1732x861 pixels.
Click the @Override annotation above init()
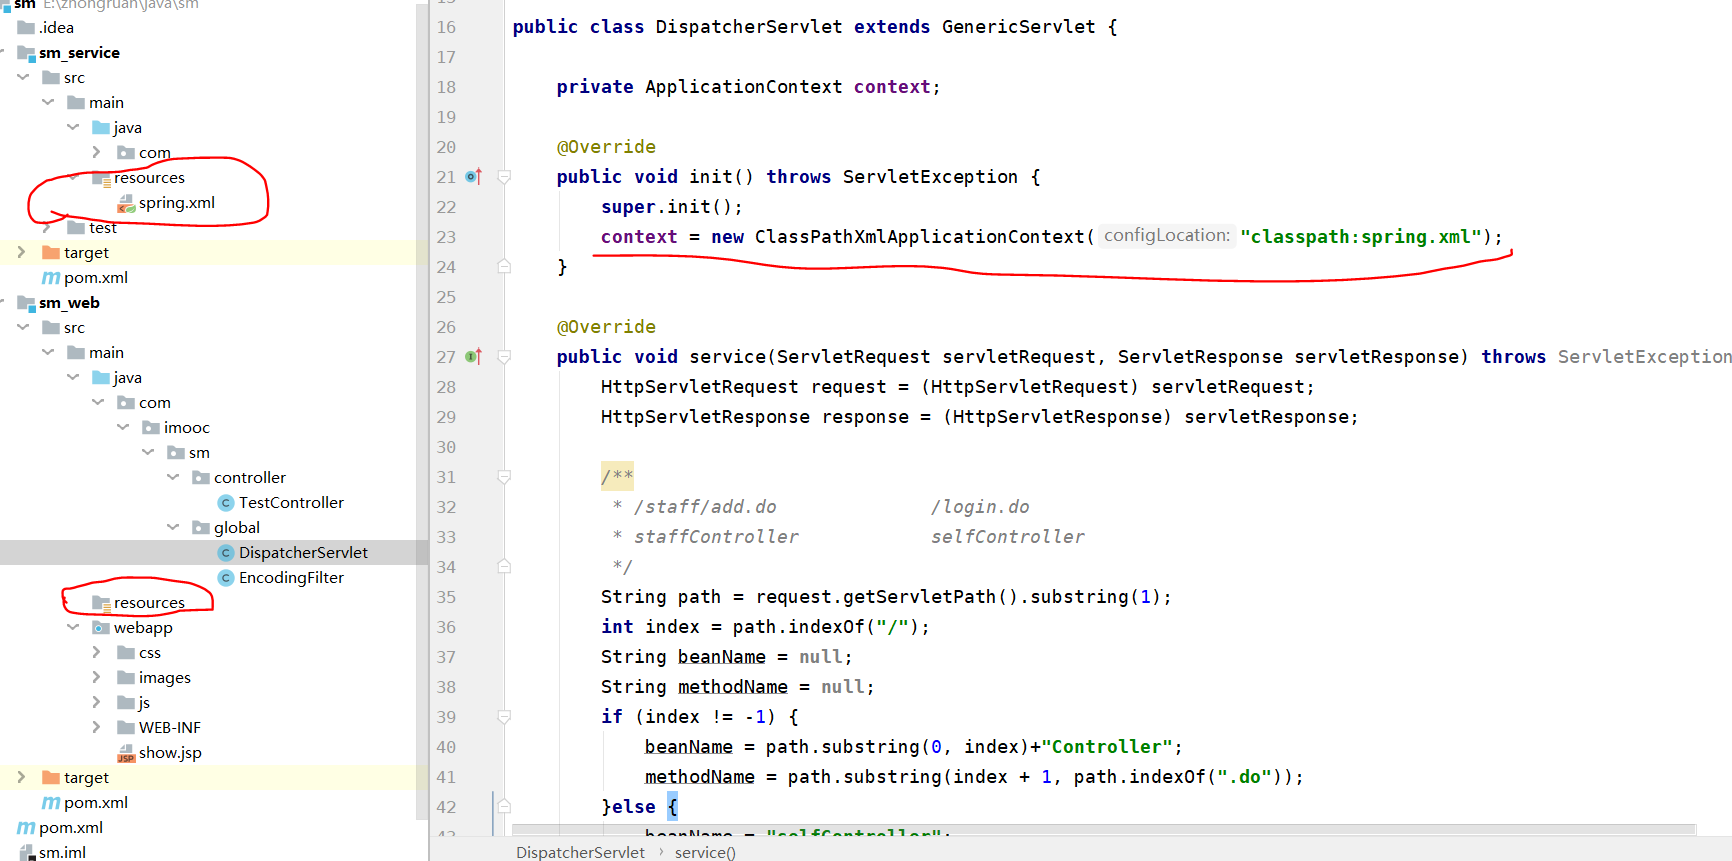(x=606, y=147)
